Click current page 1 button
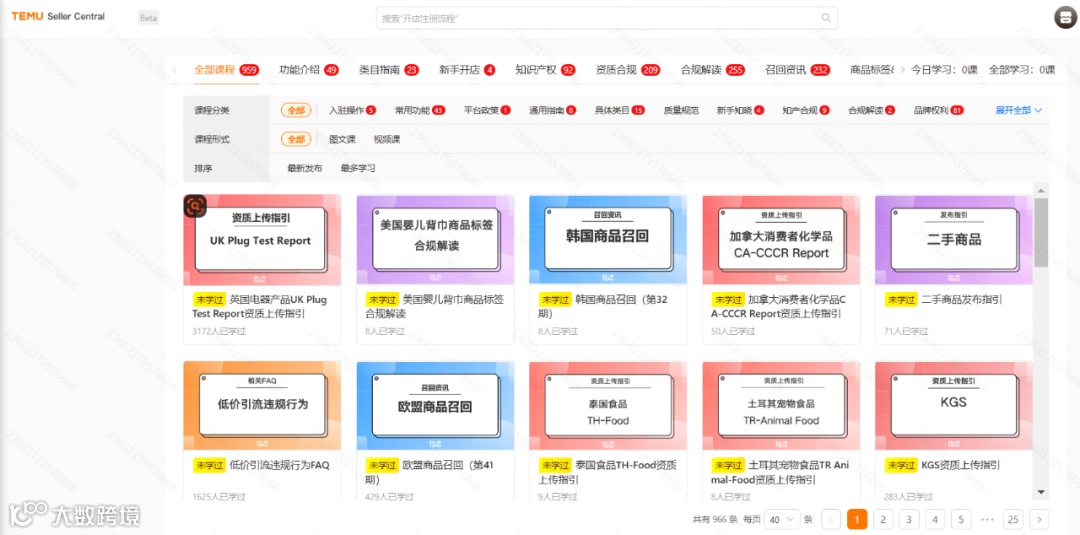 pyautogui.click(x=857, y=519)
